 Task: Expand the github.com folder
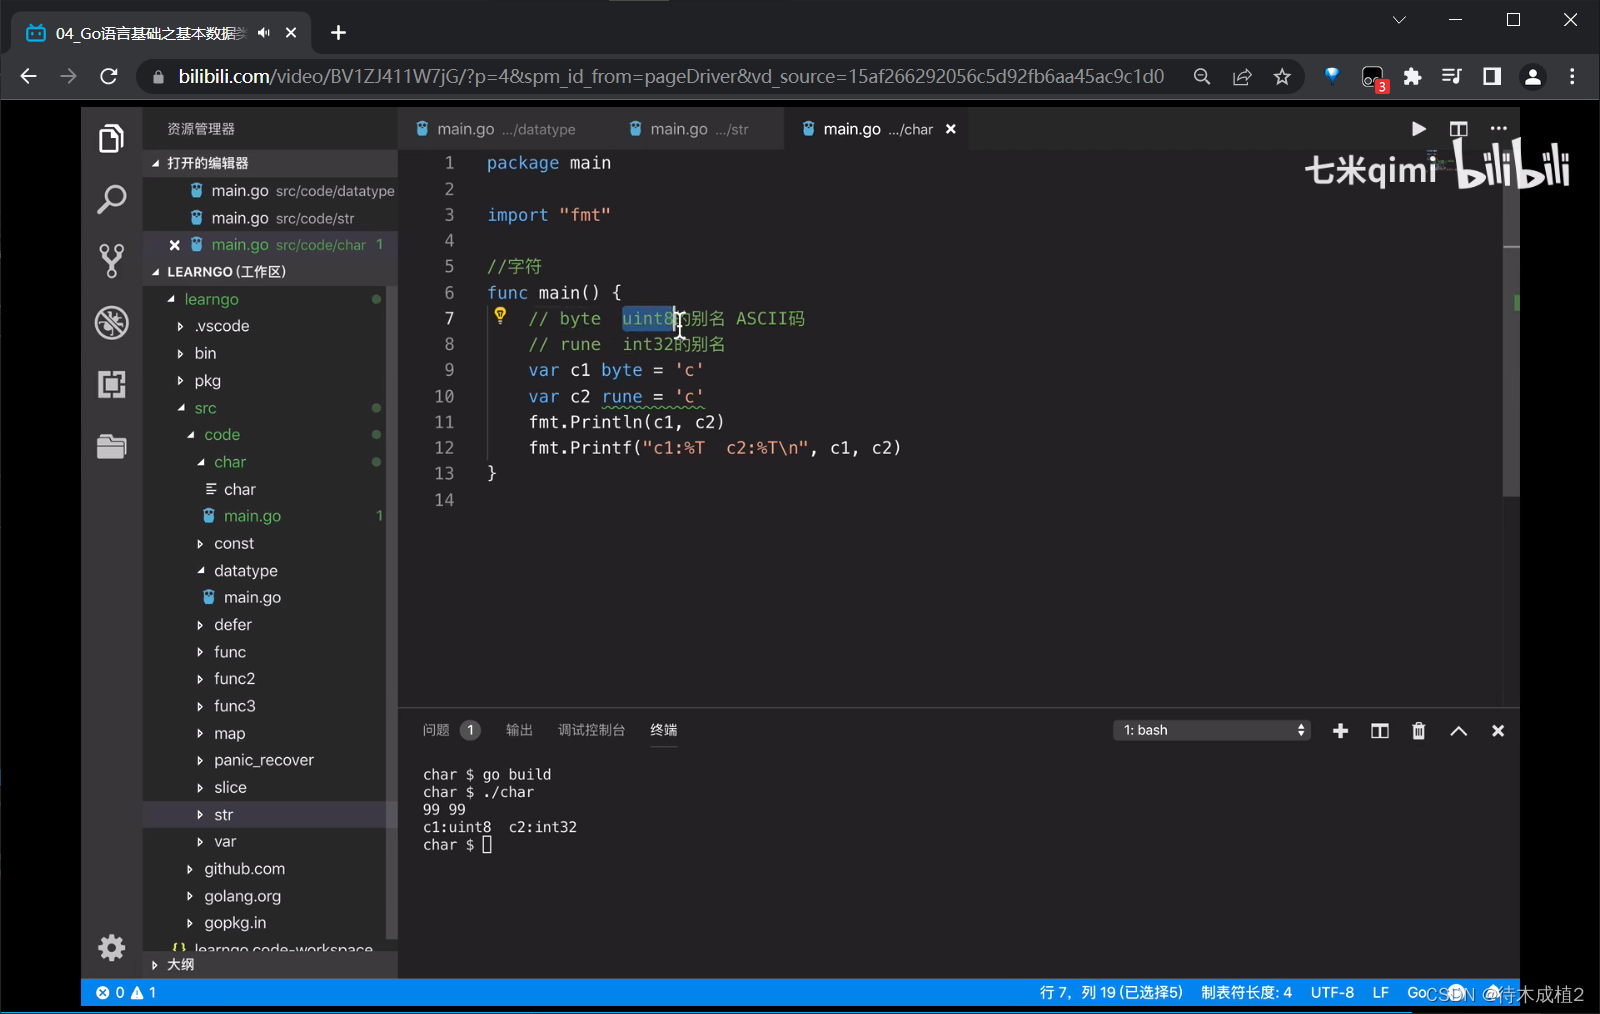point(244,869)
